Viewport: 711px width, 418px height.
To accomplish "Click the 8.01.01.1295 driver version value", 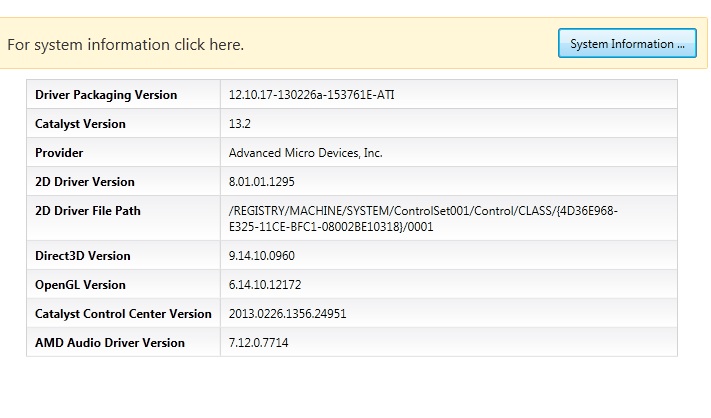I will [262, 182].
